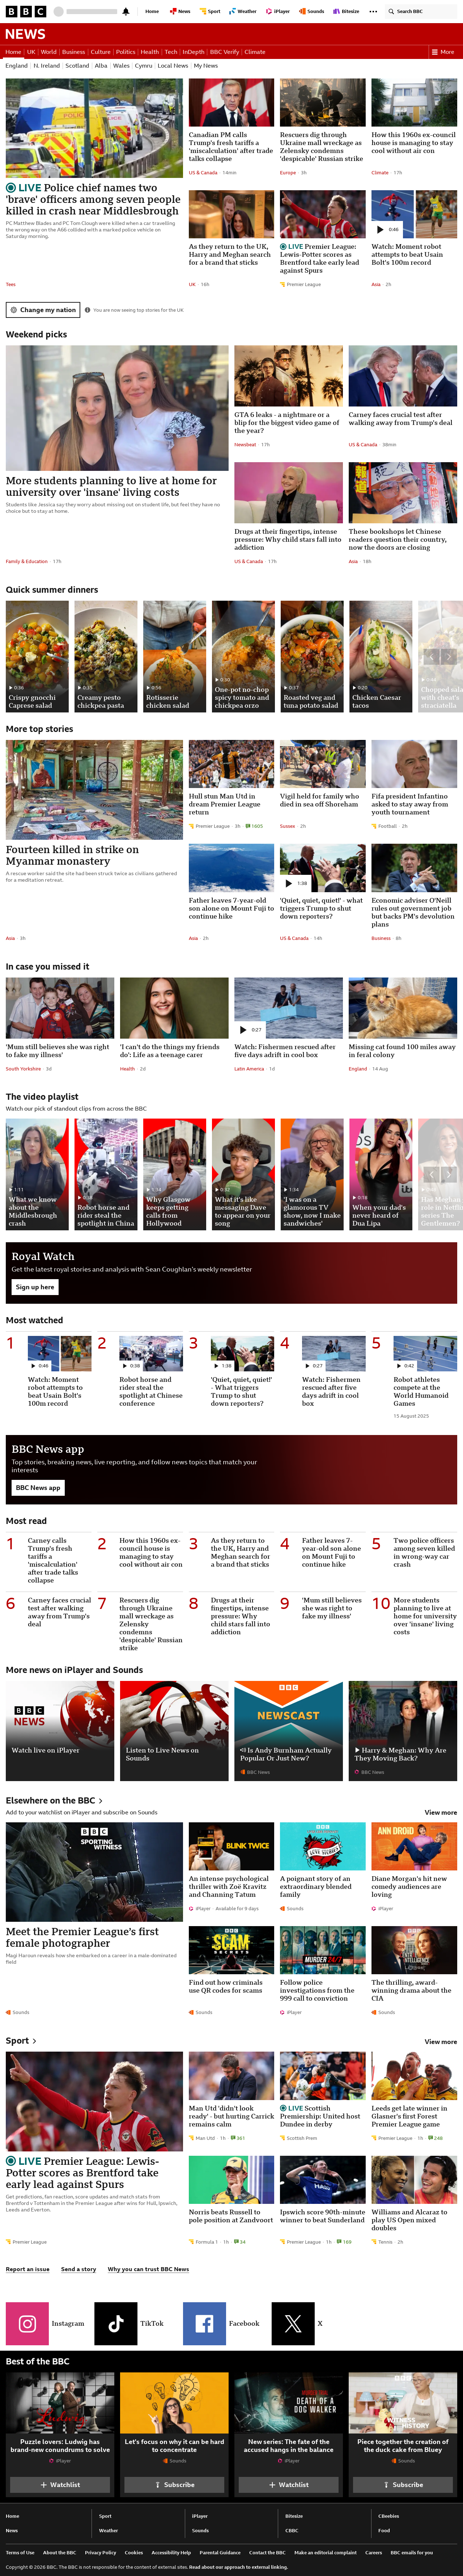Click Sign up here for Royal Watch
The image size is (463, 2576).
click(x=35, y=1287)
